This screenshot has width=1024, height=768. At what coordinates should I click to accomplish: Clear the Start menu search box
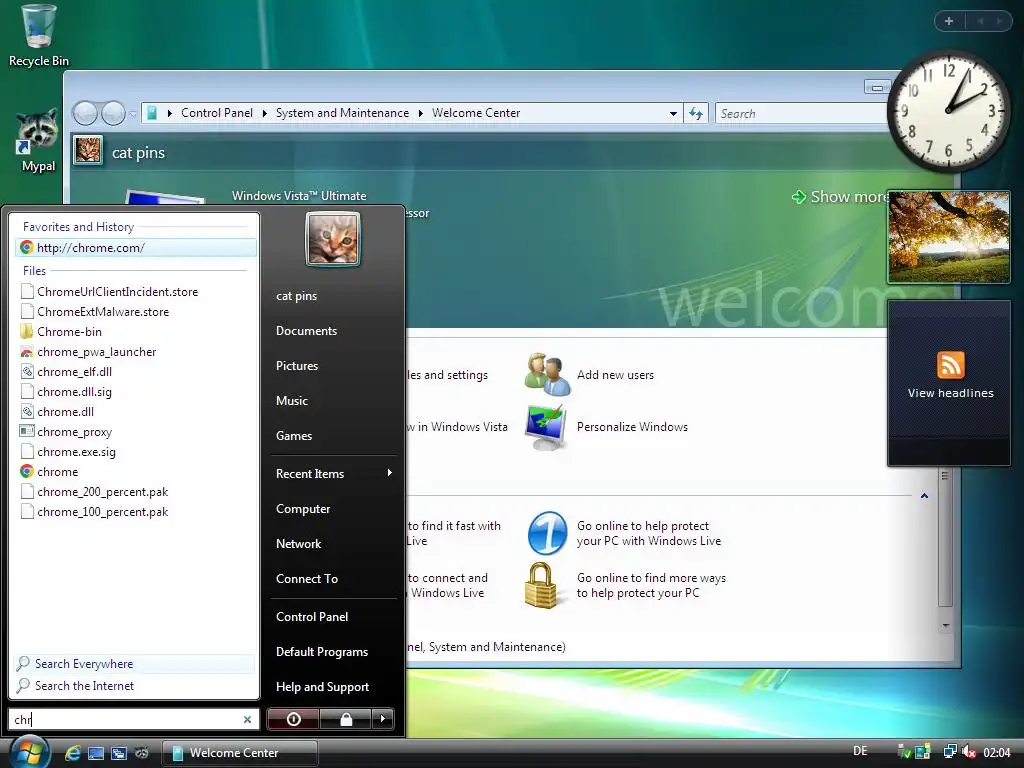click(248, 720)
